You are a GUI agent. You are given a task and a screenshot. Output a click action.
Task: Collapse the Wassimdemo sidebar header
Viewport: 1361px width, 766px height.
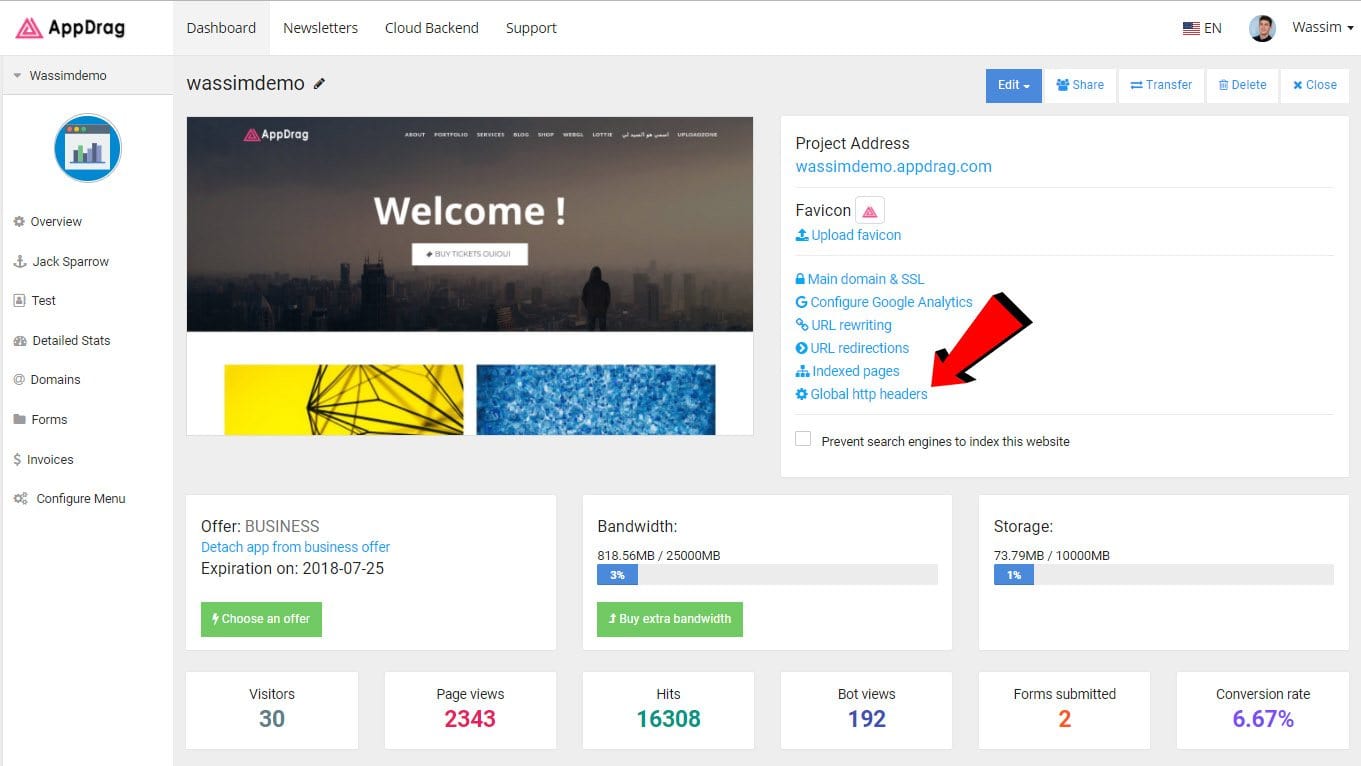[x=88, y=76]
